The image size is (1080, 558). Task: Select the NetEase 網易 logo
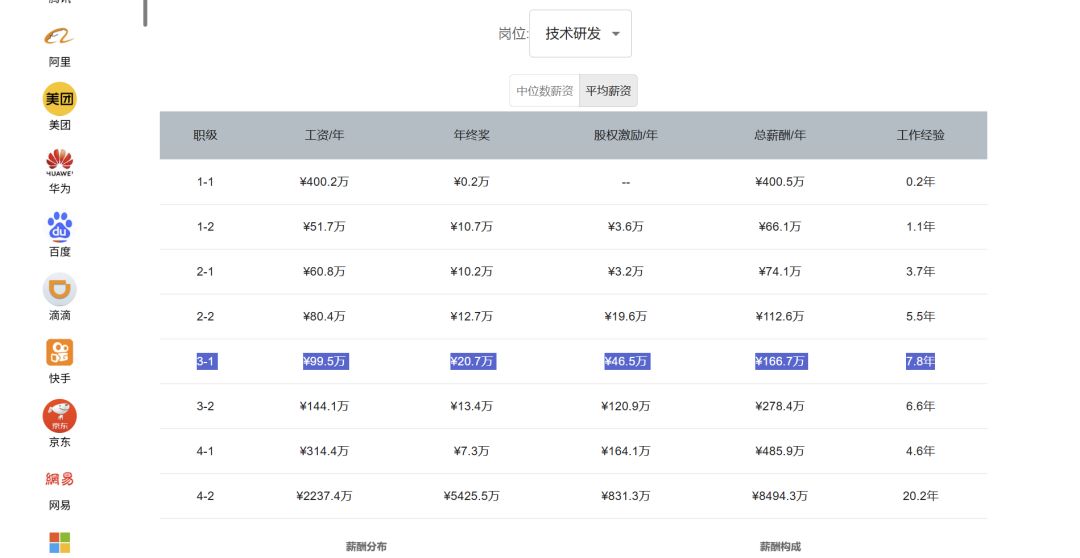click(59, 480)
